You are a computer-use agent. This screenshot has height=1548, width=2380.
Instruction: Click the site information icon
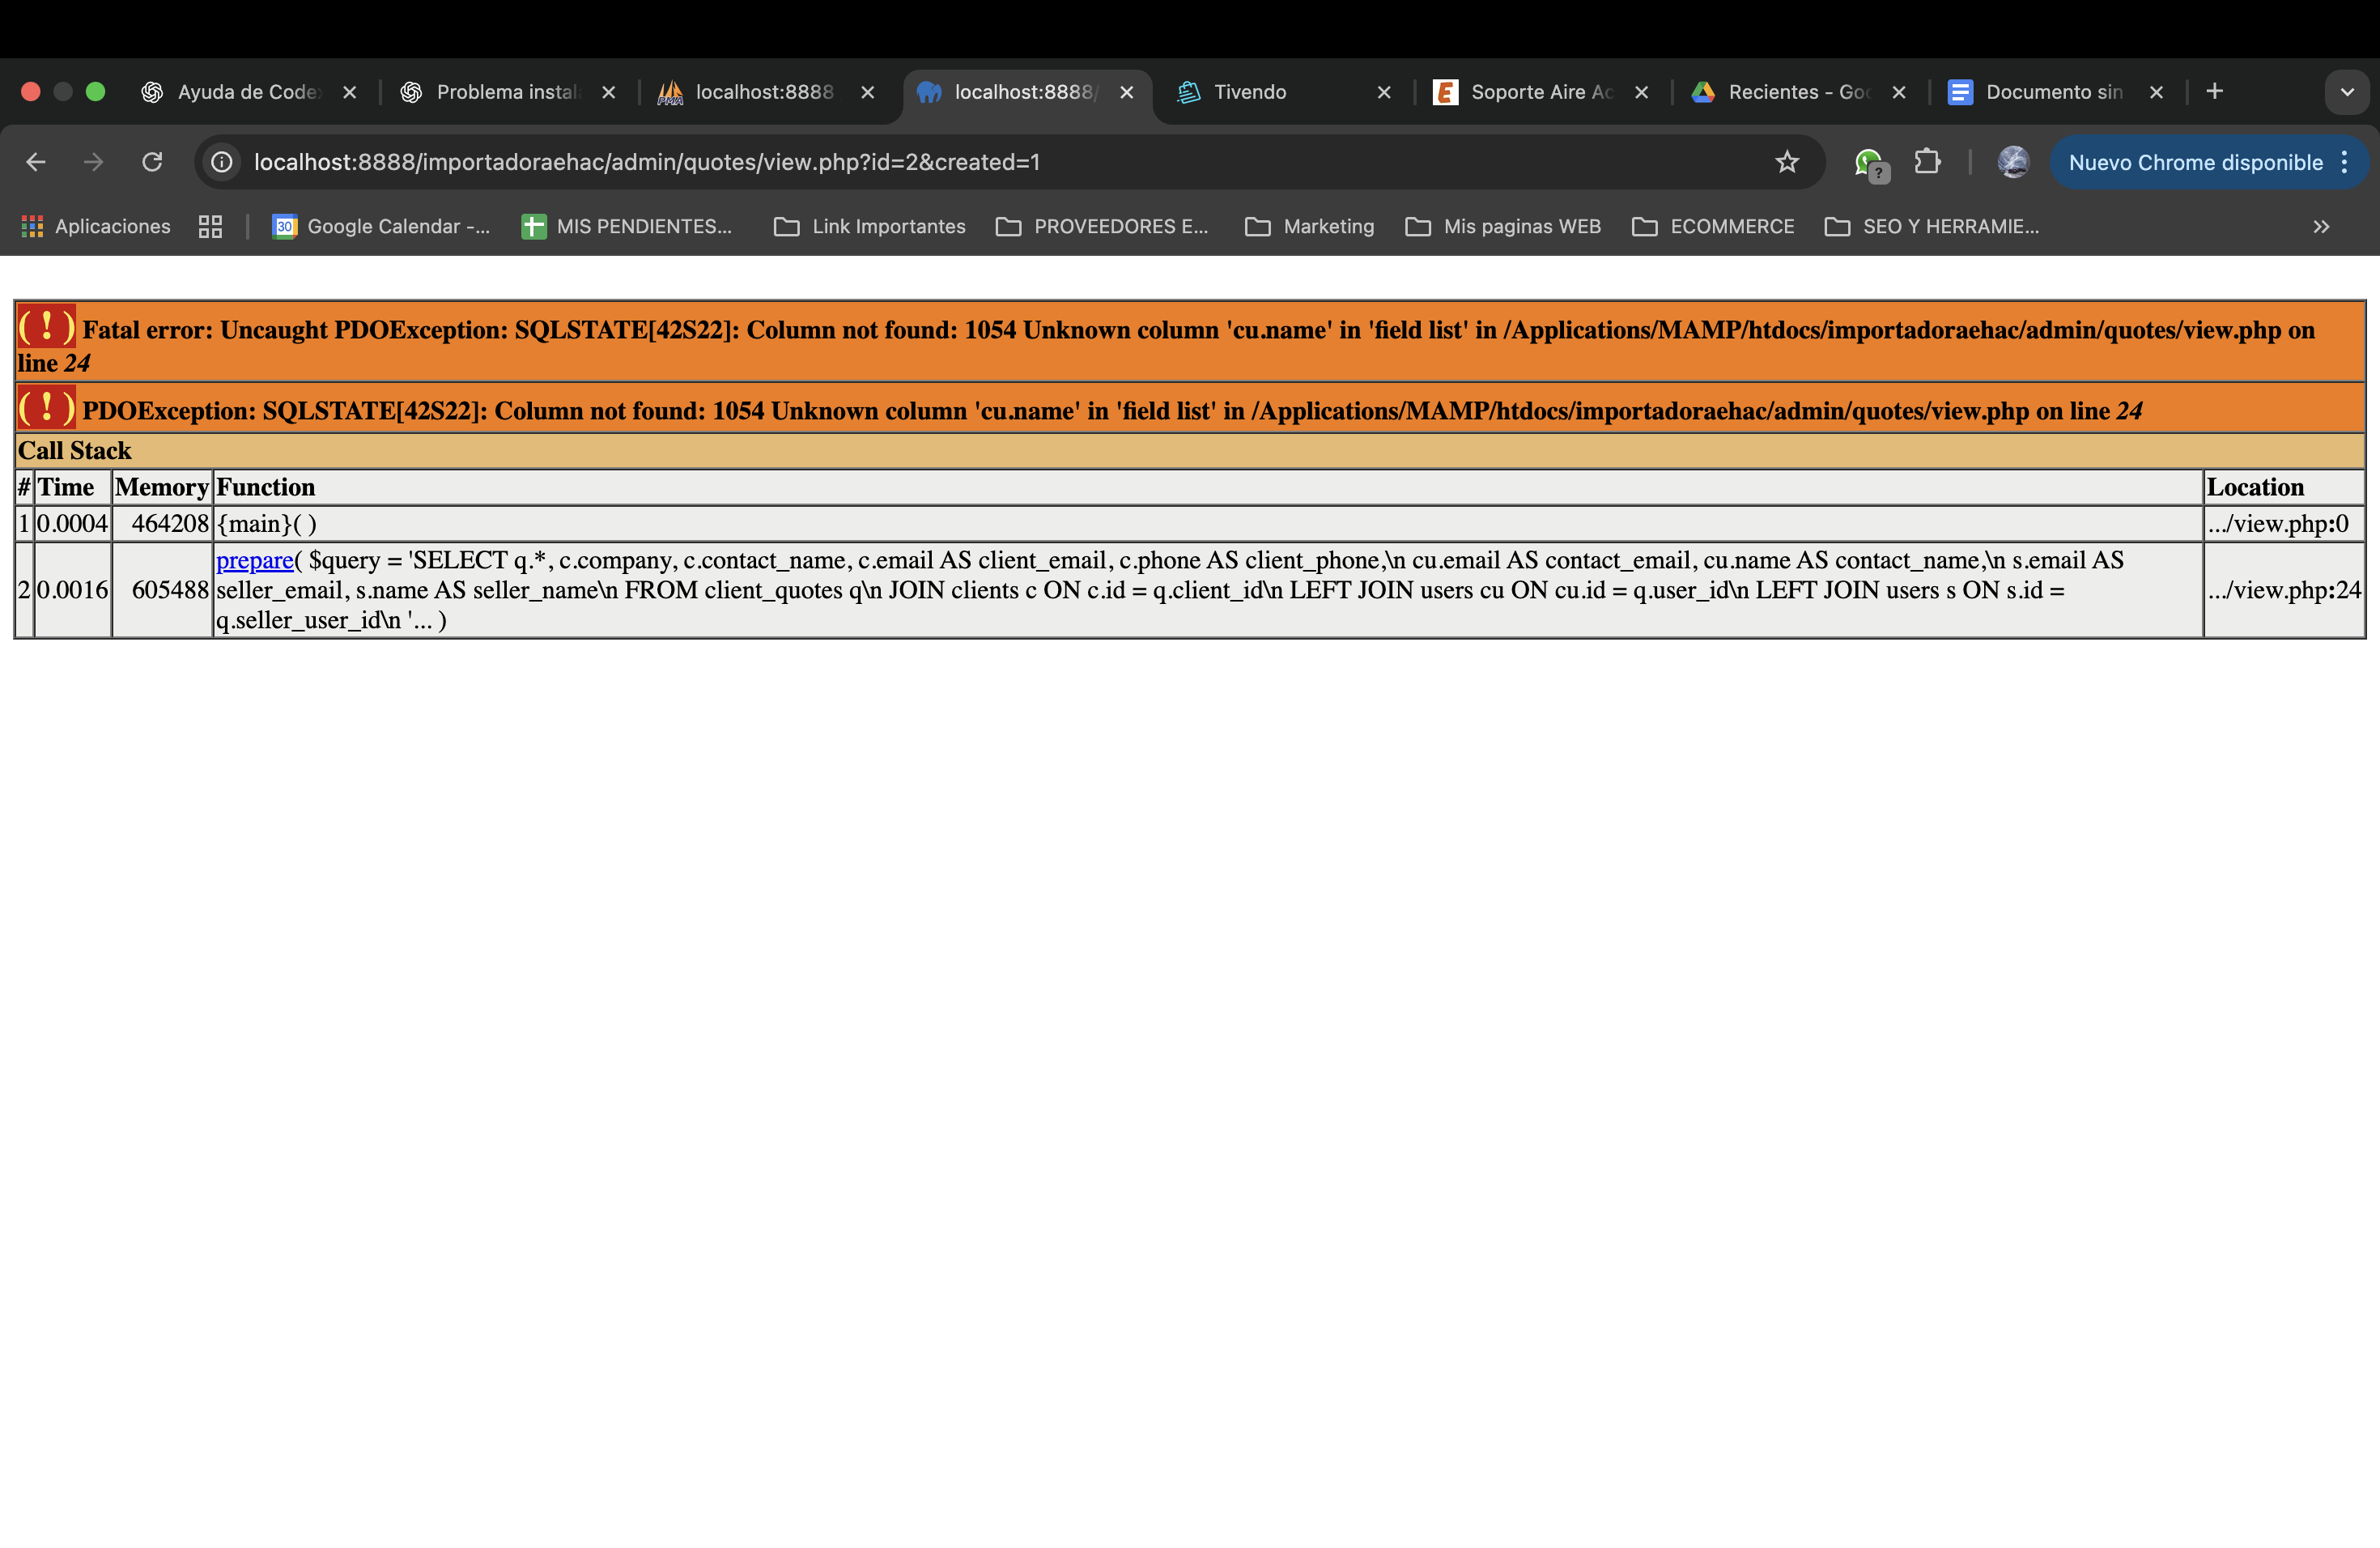tap(222, 162)
